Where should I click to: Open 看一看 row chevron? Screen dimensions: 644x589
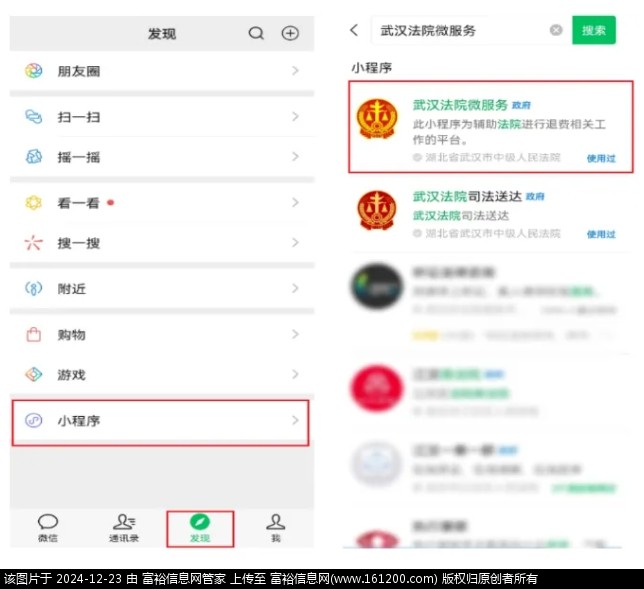295,202
